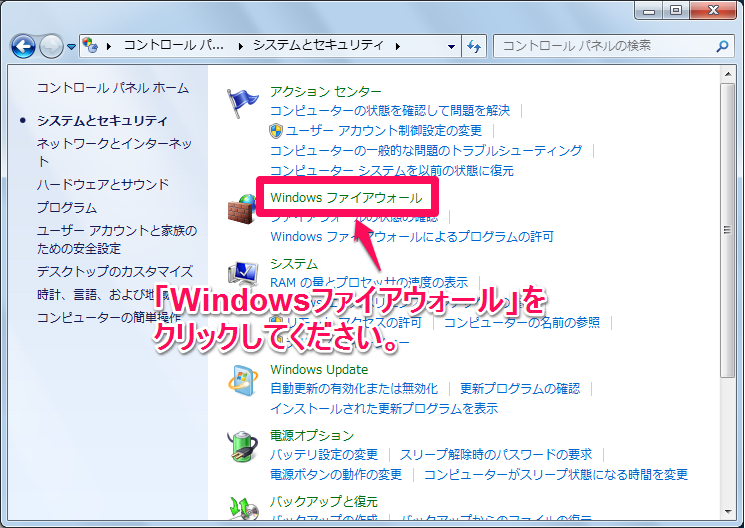Open the 電源オプション heading
The width and height of the screenshot is (745, 528).
pos(312,435)
